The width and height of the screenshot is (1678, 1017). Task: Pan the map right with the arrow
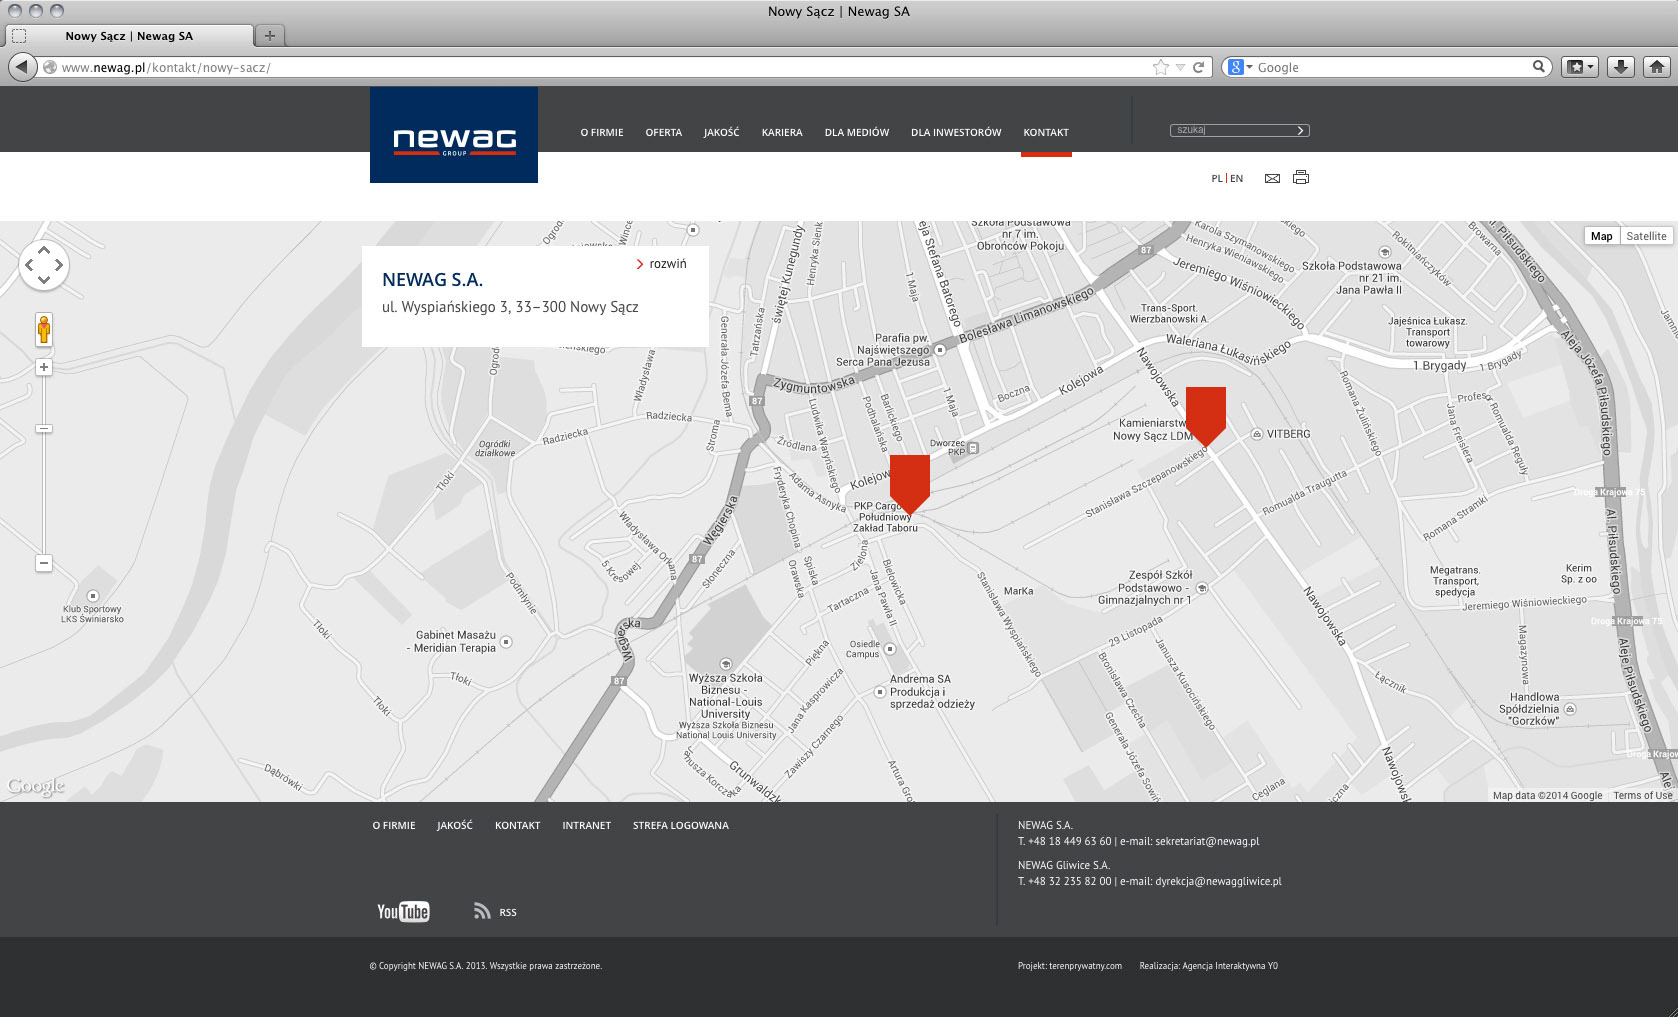point(59,265)
